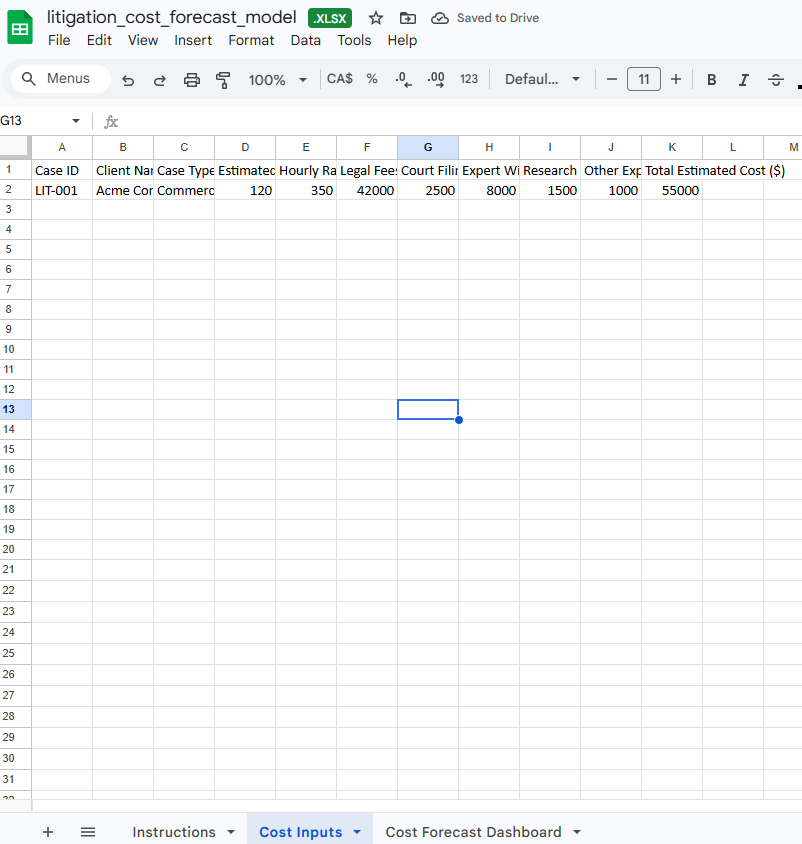Click the redo arrow icon
This screenshot has width=802, height=844.
[x=160, y=80]
